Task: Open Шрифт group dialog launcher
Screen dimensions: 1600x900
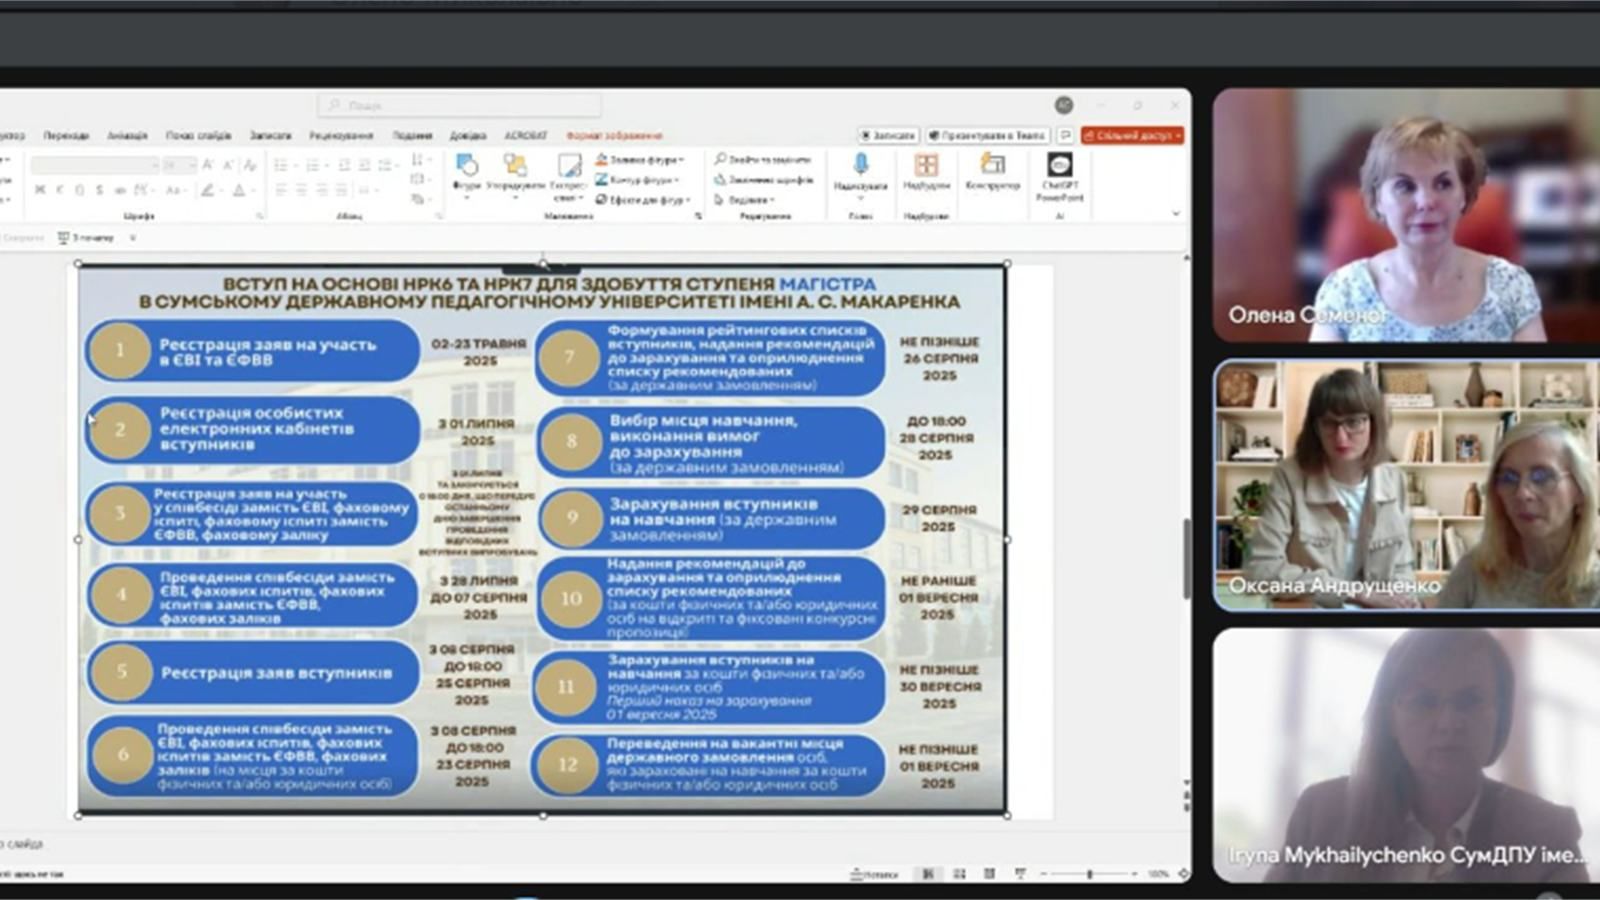Action: click(x=259, y=215)
